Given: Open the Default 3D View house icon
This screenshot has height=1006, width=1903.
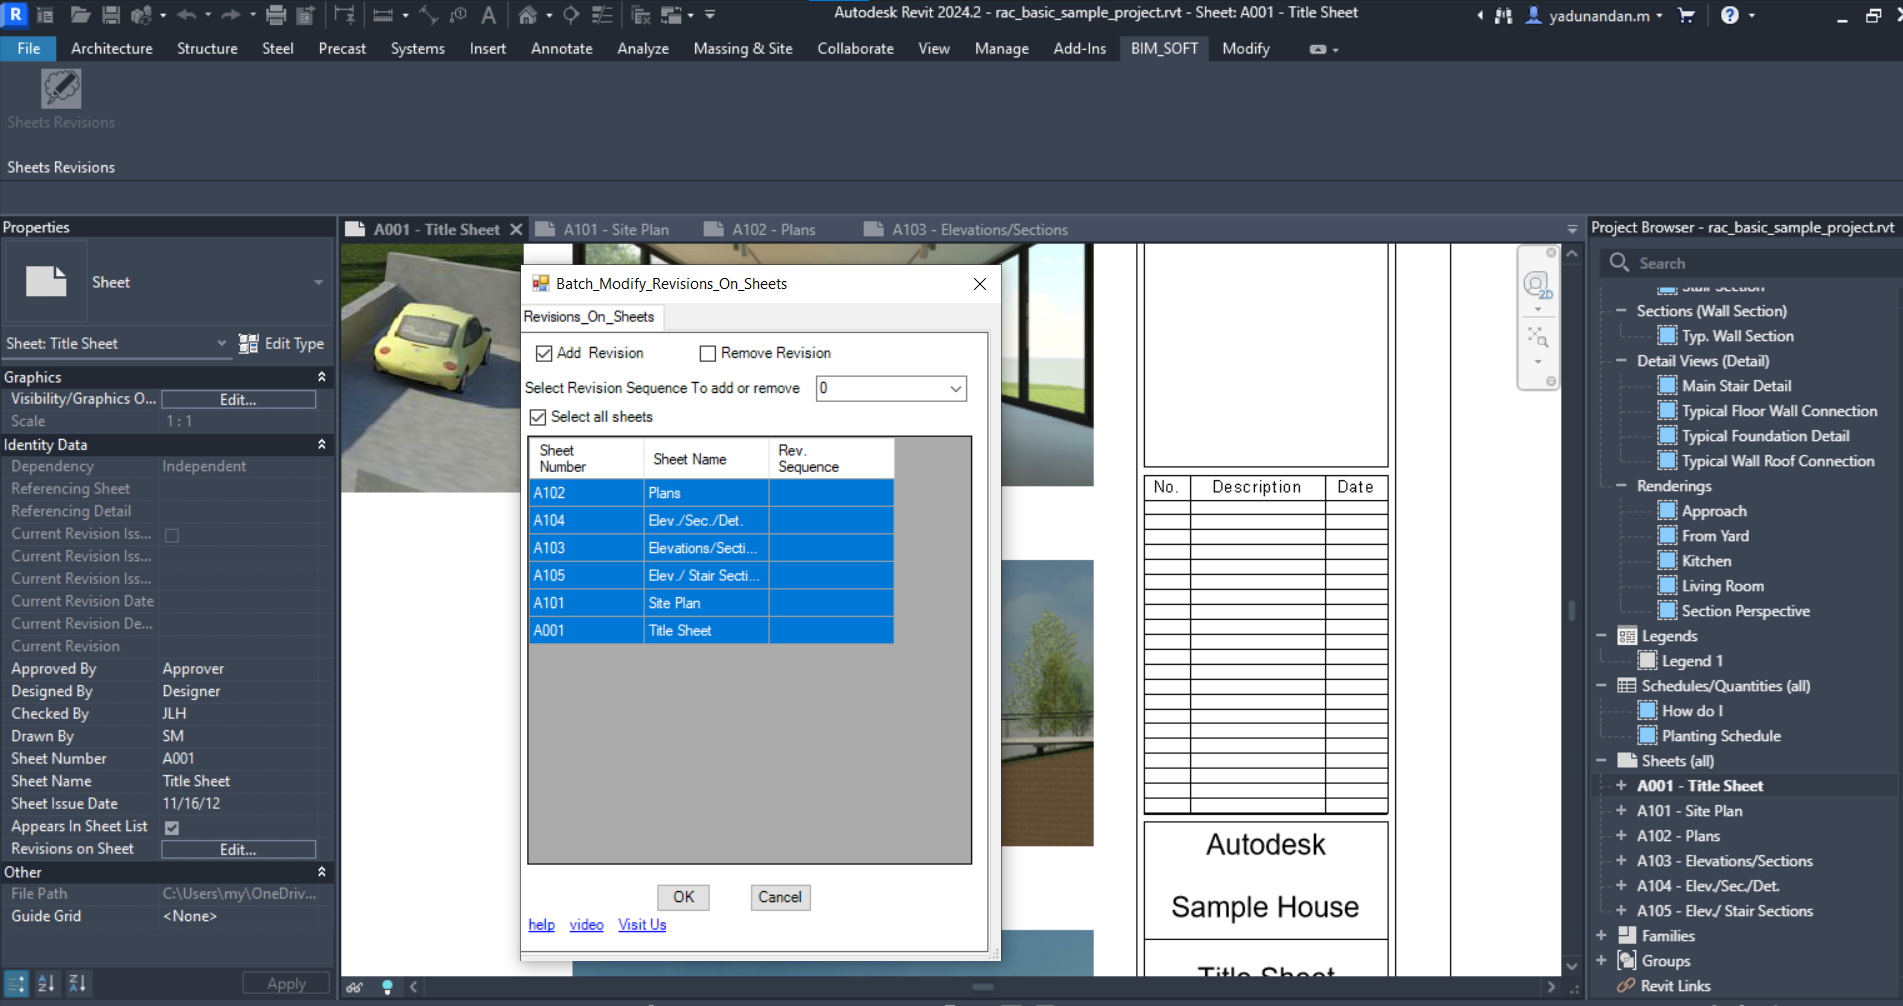Looking at the screenshot, I should pos(527,15).
